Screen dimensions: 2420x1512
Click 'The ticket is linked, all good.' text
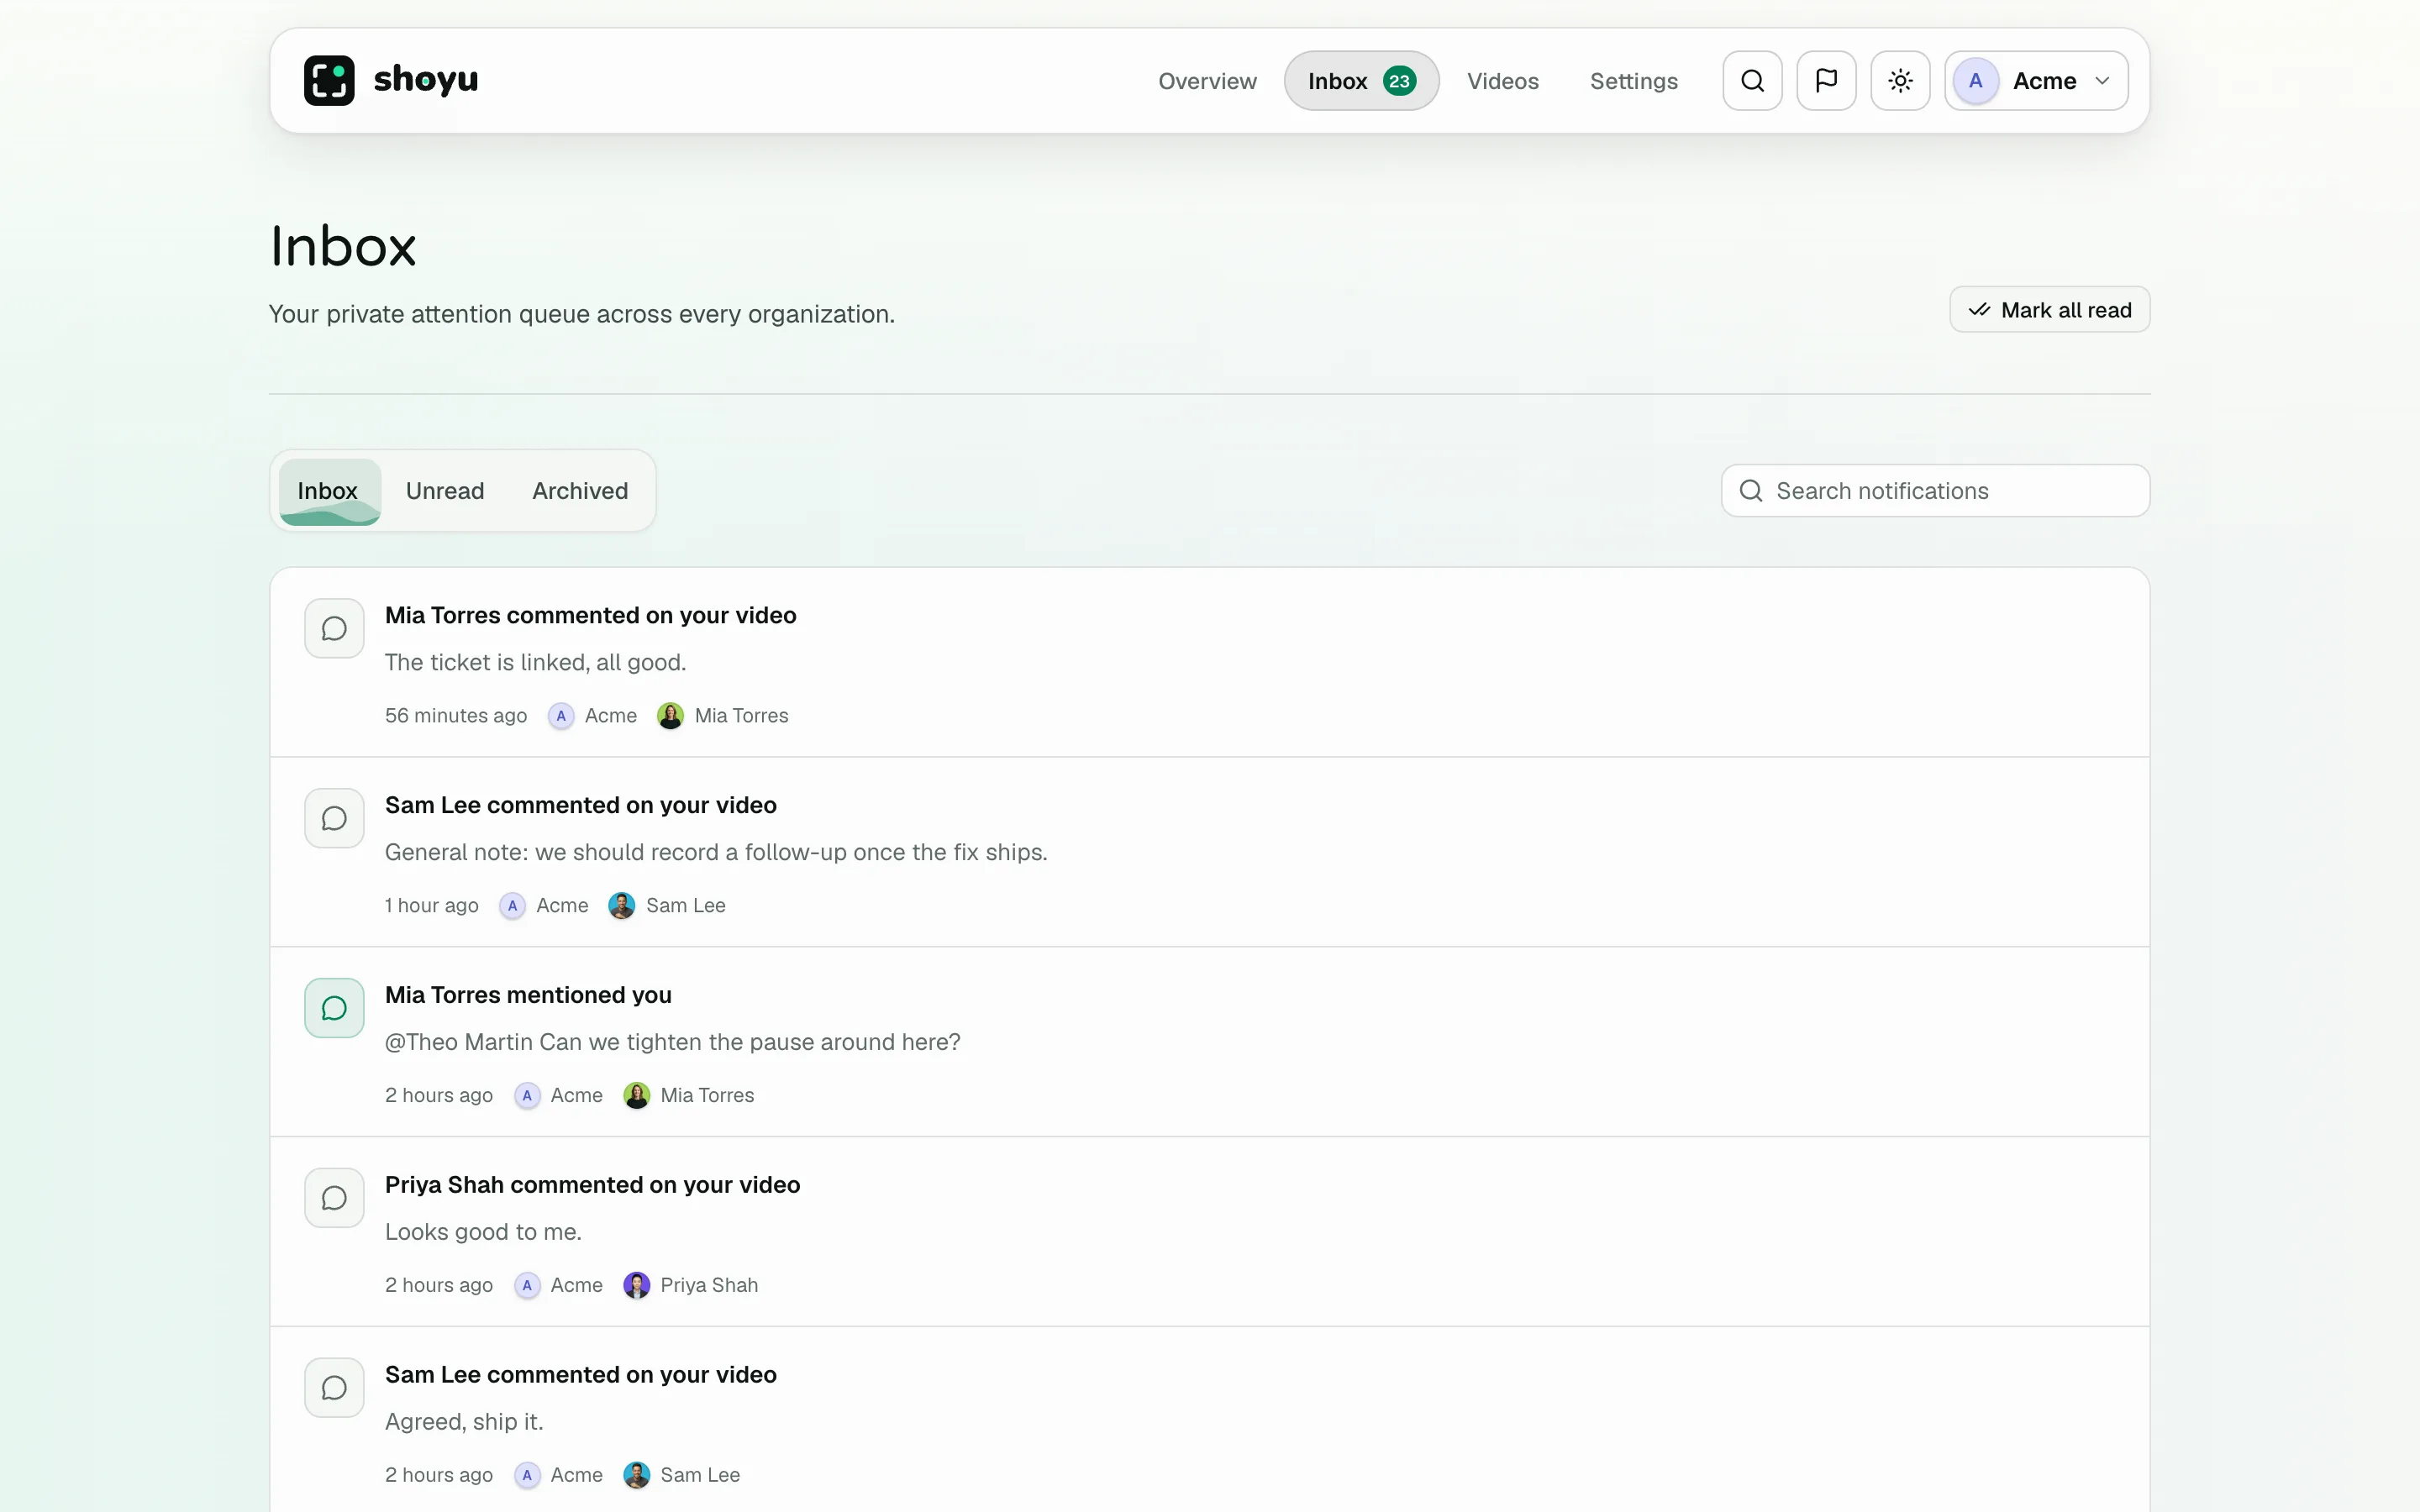tap(535, 662)
